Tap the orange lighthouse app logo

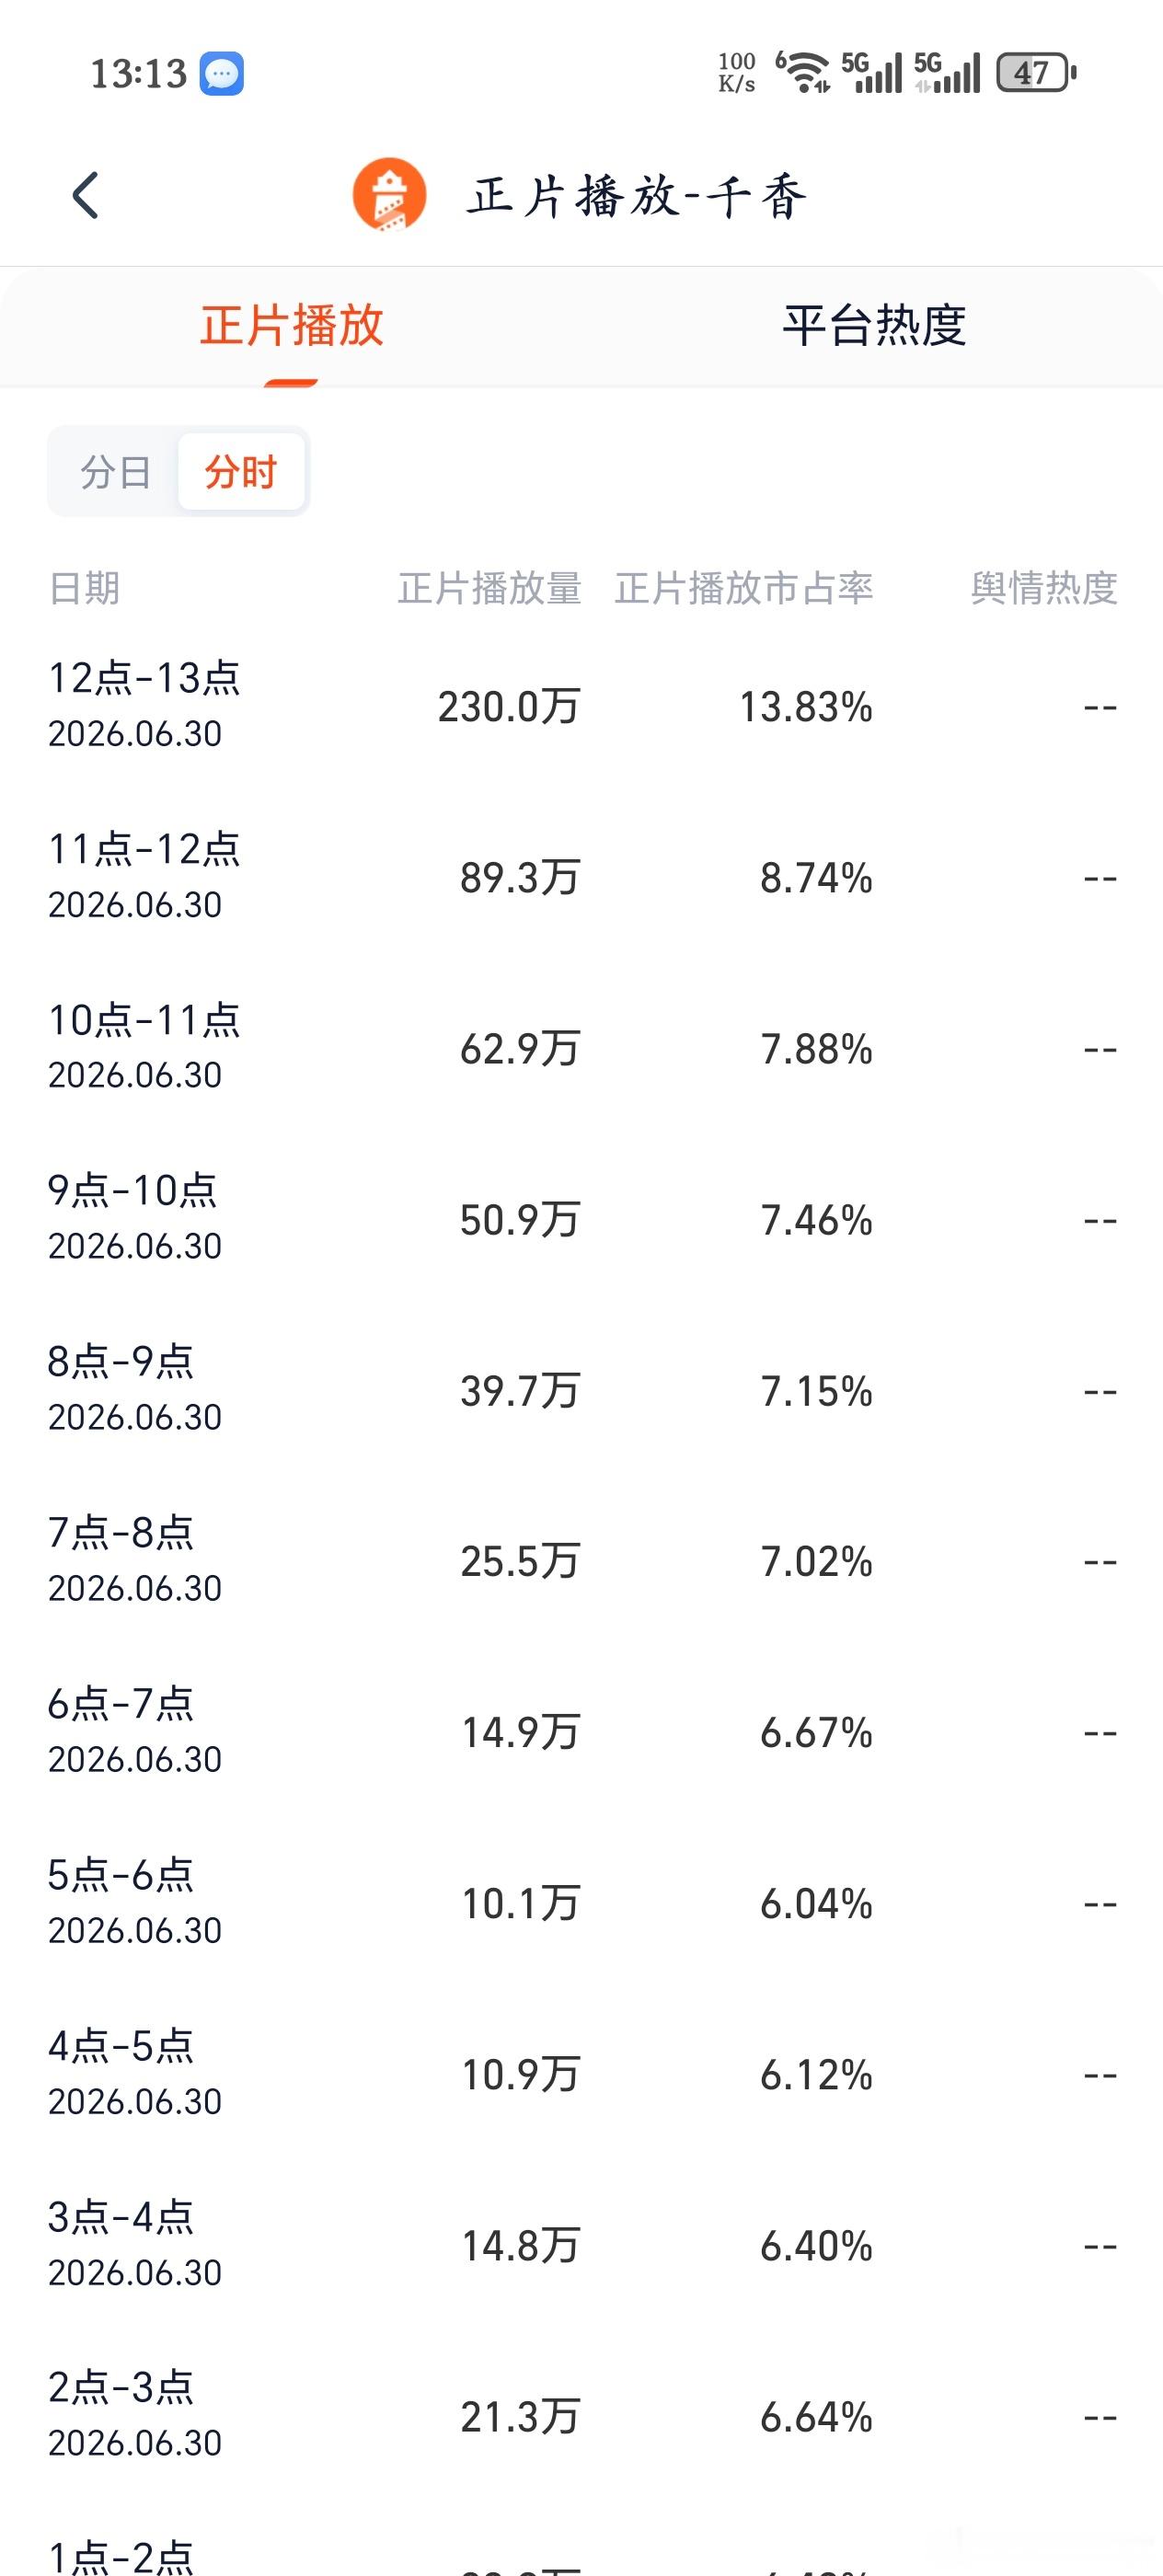click(389, 194)
